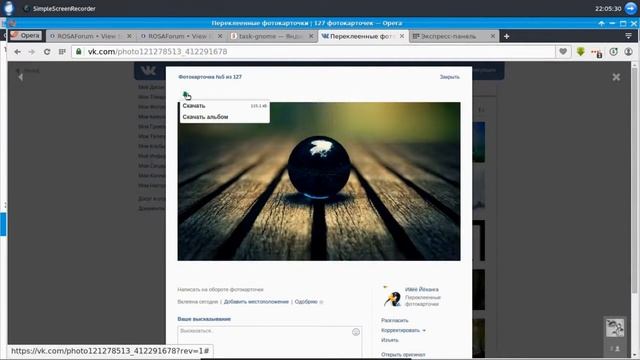Click Написать на обороте фотокарточки description field

click(x=220, y=289)
